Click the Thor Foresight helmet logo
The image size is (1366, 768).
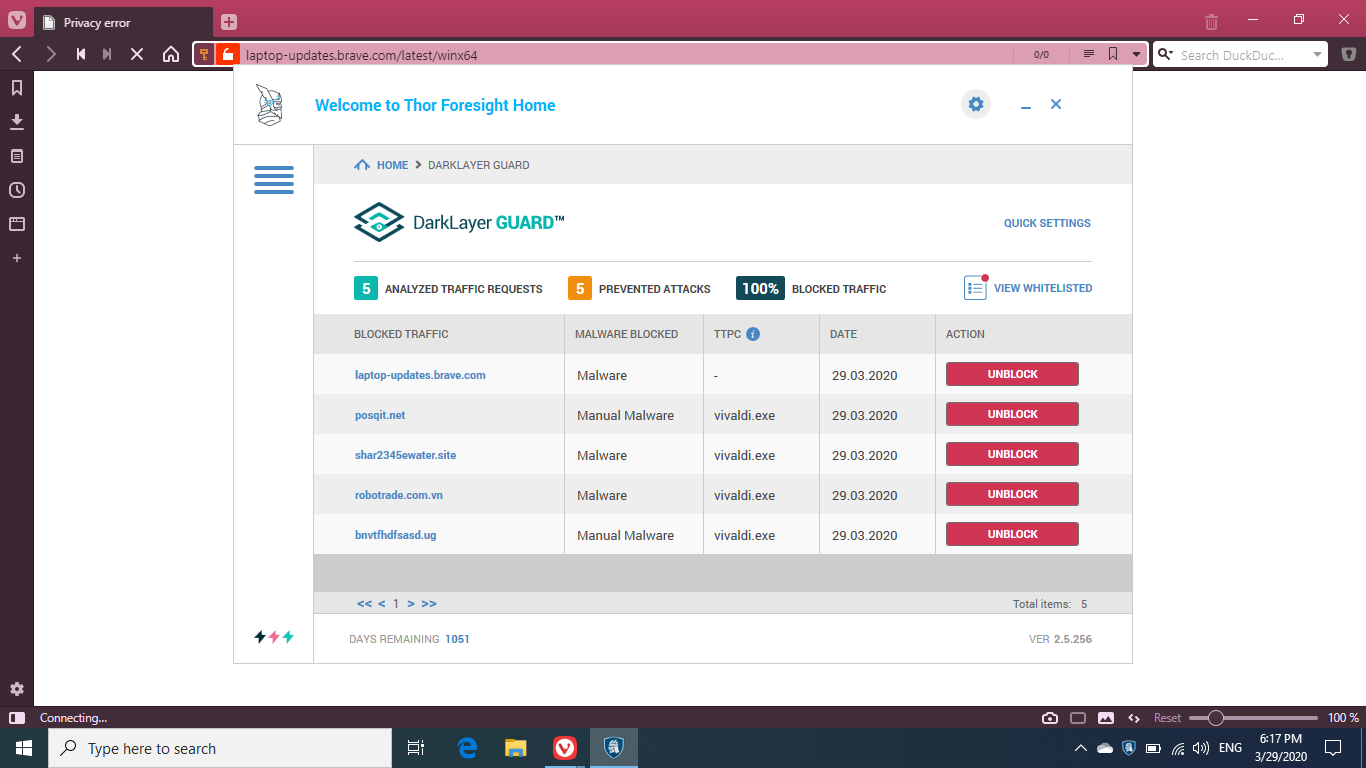pyautogui.click(x=270, y=105)
